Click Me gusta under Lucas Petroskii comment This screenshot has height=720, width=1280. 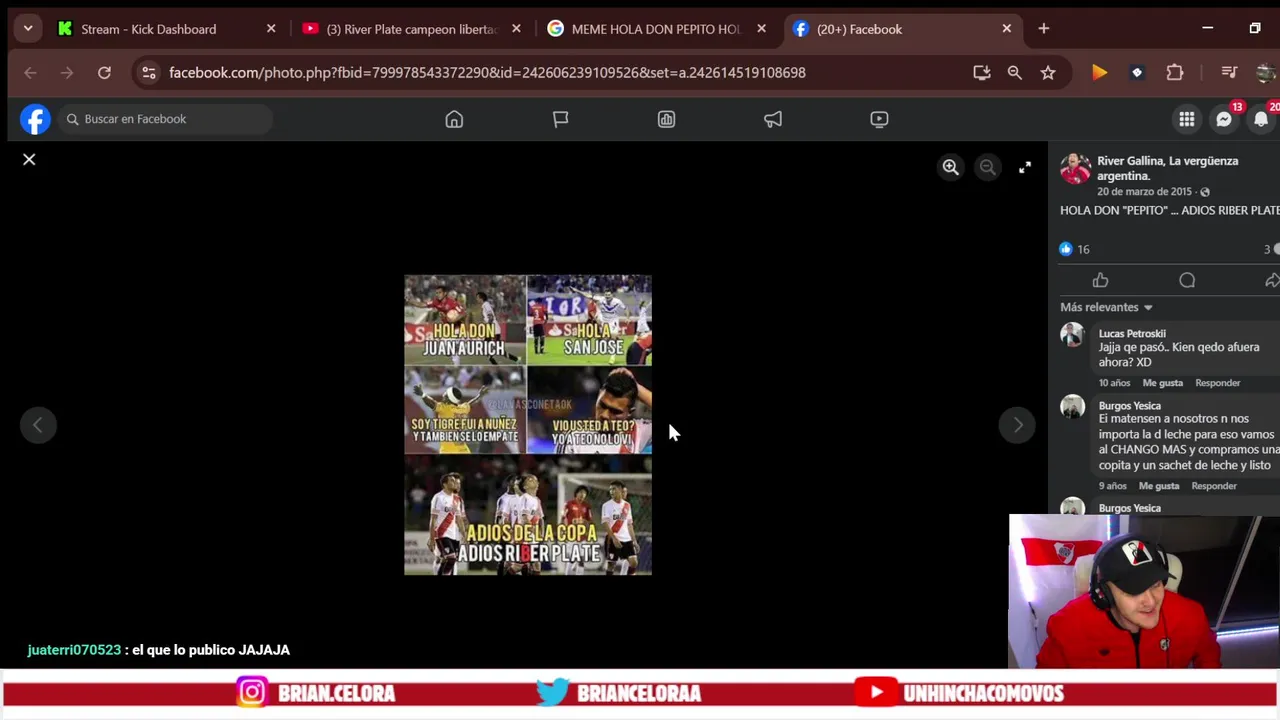1162,383
